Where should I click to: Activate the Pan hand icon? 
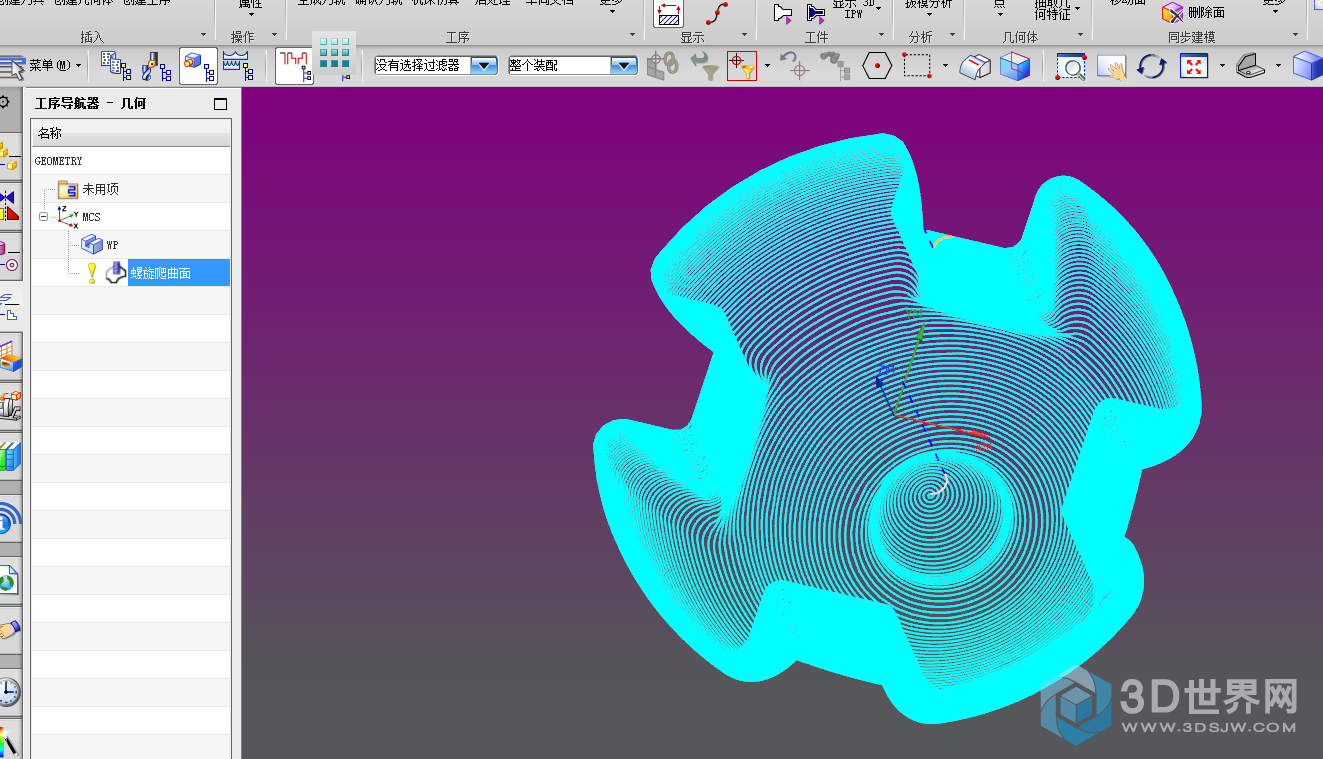point(1112,67)
